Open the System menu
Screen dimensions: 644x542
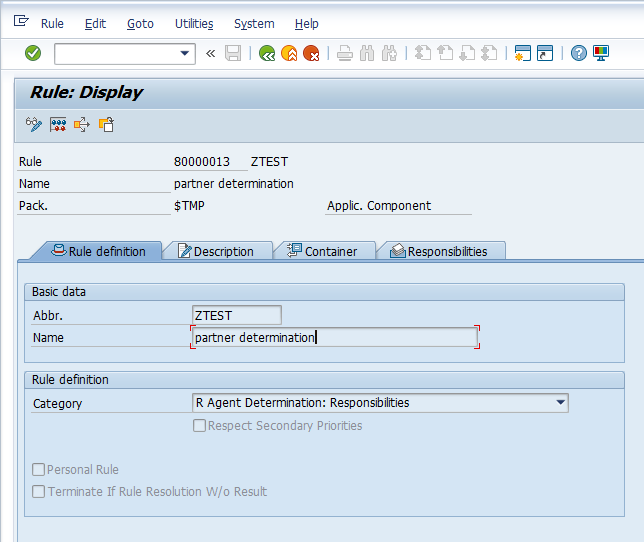point(254,24)
